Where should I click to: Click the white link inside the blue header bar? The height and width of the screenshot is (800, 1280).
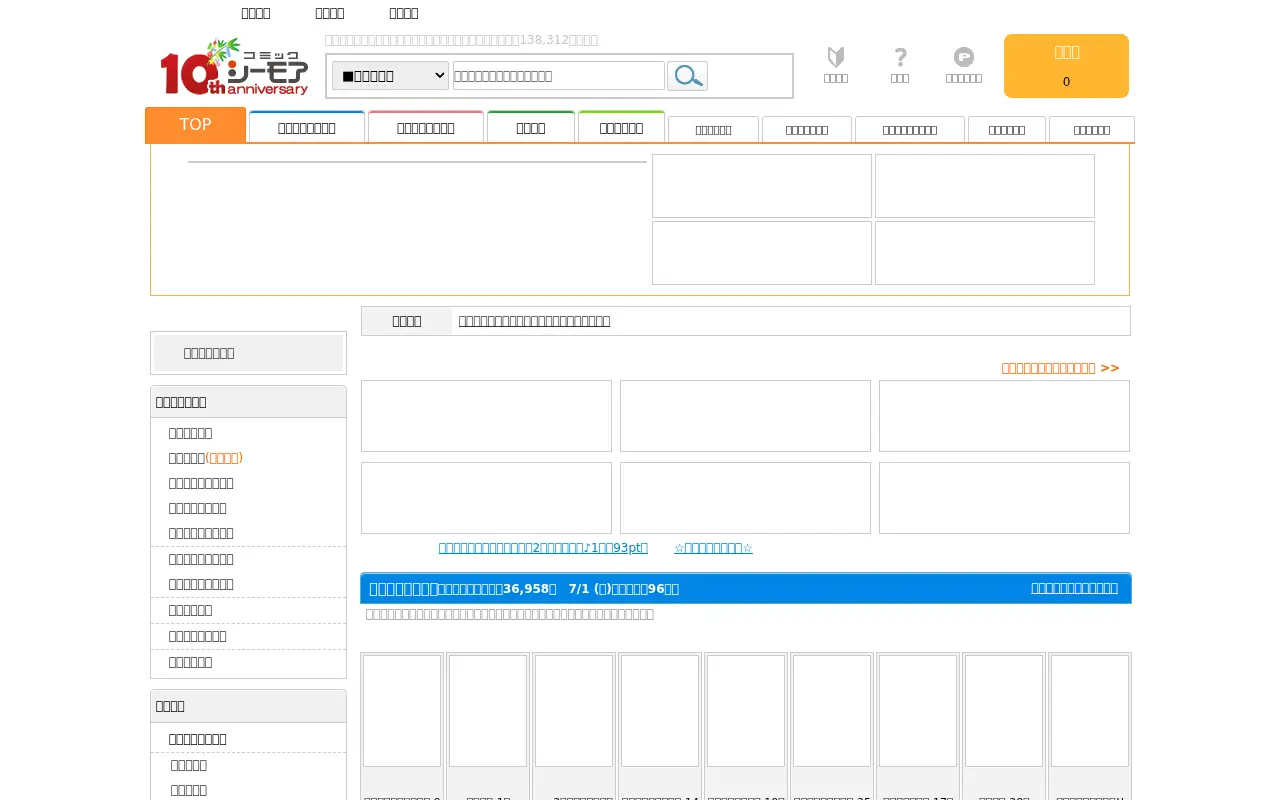point(1074,588)
